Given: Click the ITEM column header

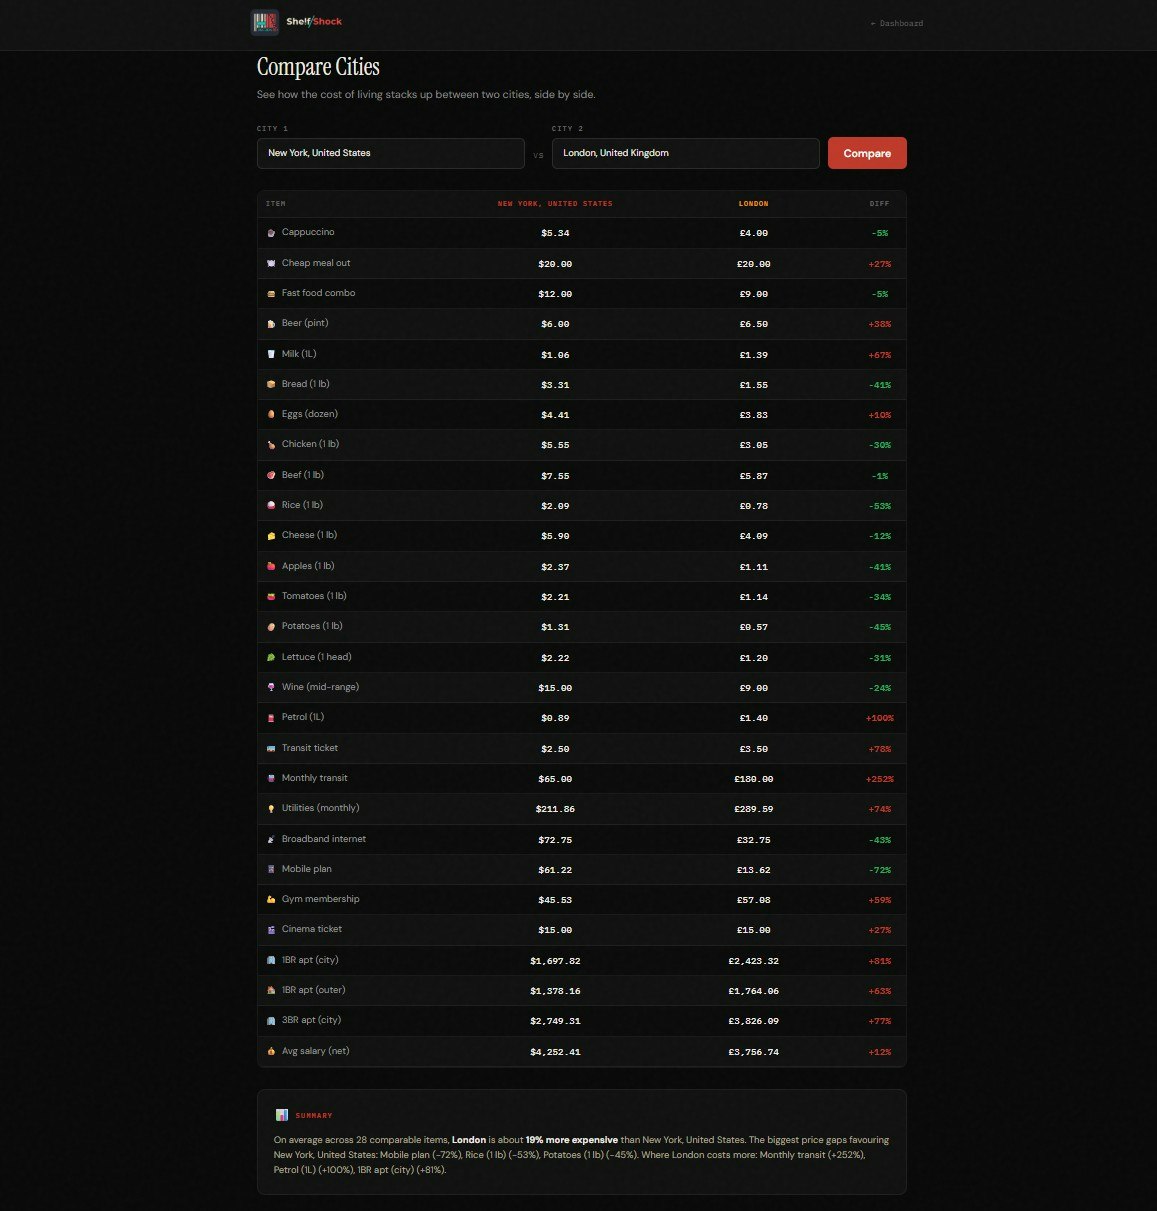Looking at the screenshot, I should point(276,204).
